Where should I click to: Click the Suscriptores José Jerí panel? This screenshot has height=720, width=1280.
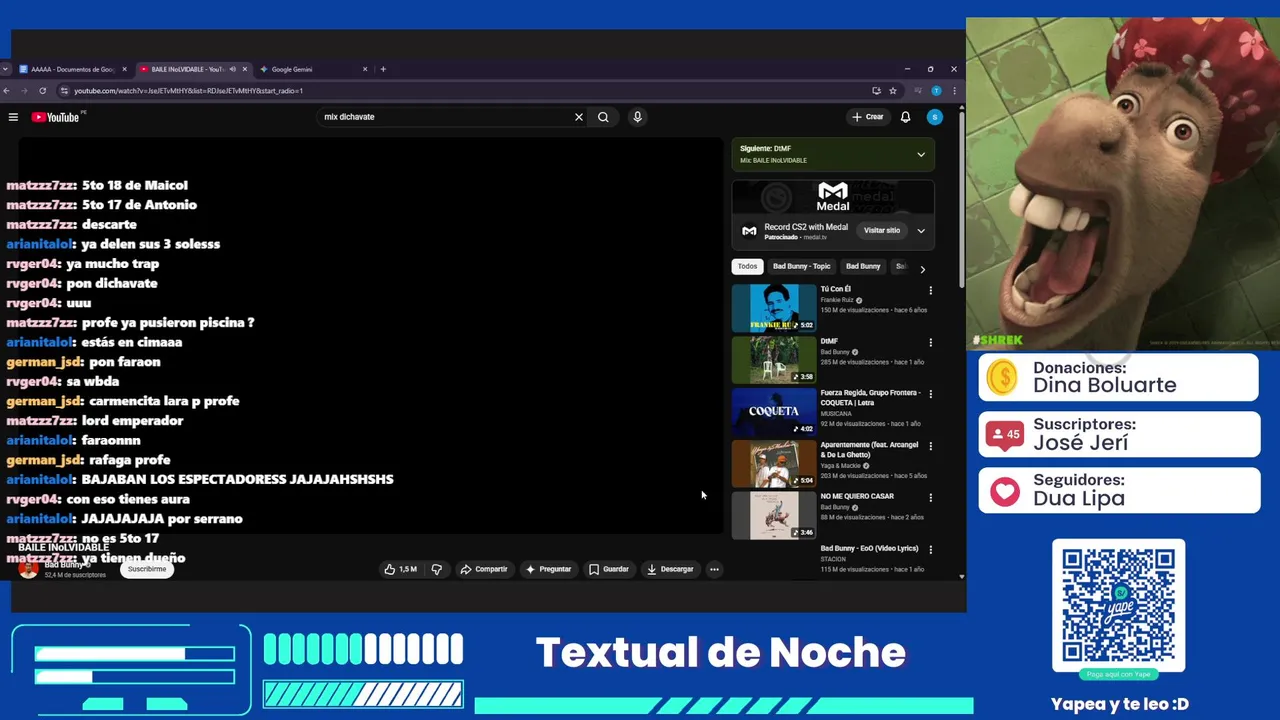[1118, 434]
